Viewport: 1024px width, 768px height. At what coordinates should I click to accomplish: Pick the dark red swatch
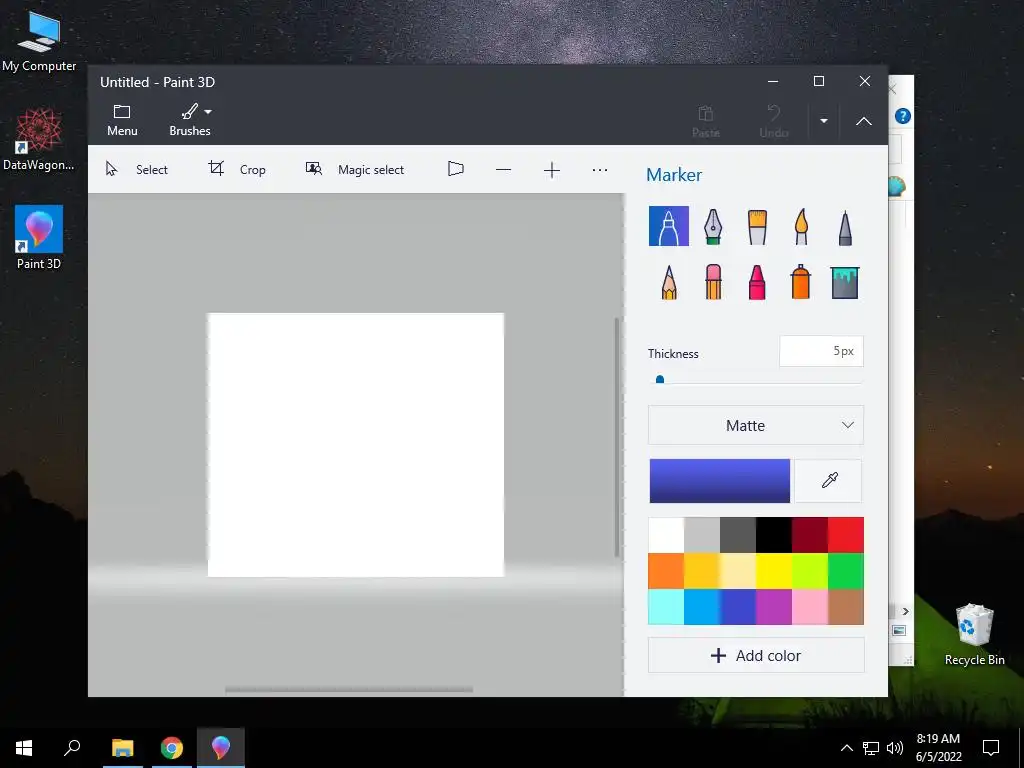[x=810, y=535]
